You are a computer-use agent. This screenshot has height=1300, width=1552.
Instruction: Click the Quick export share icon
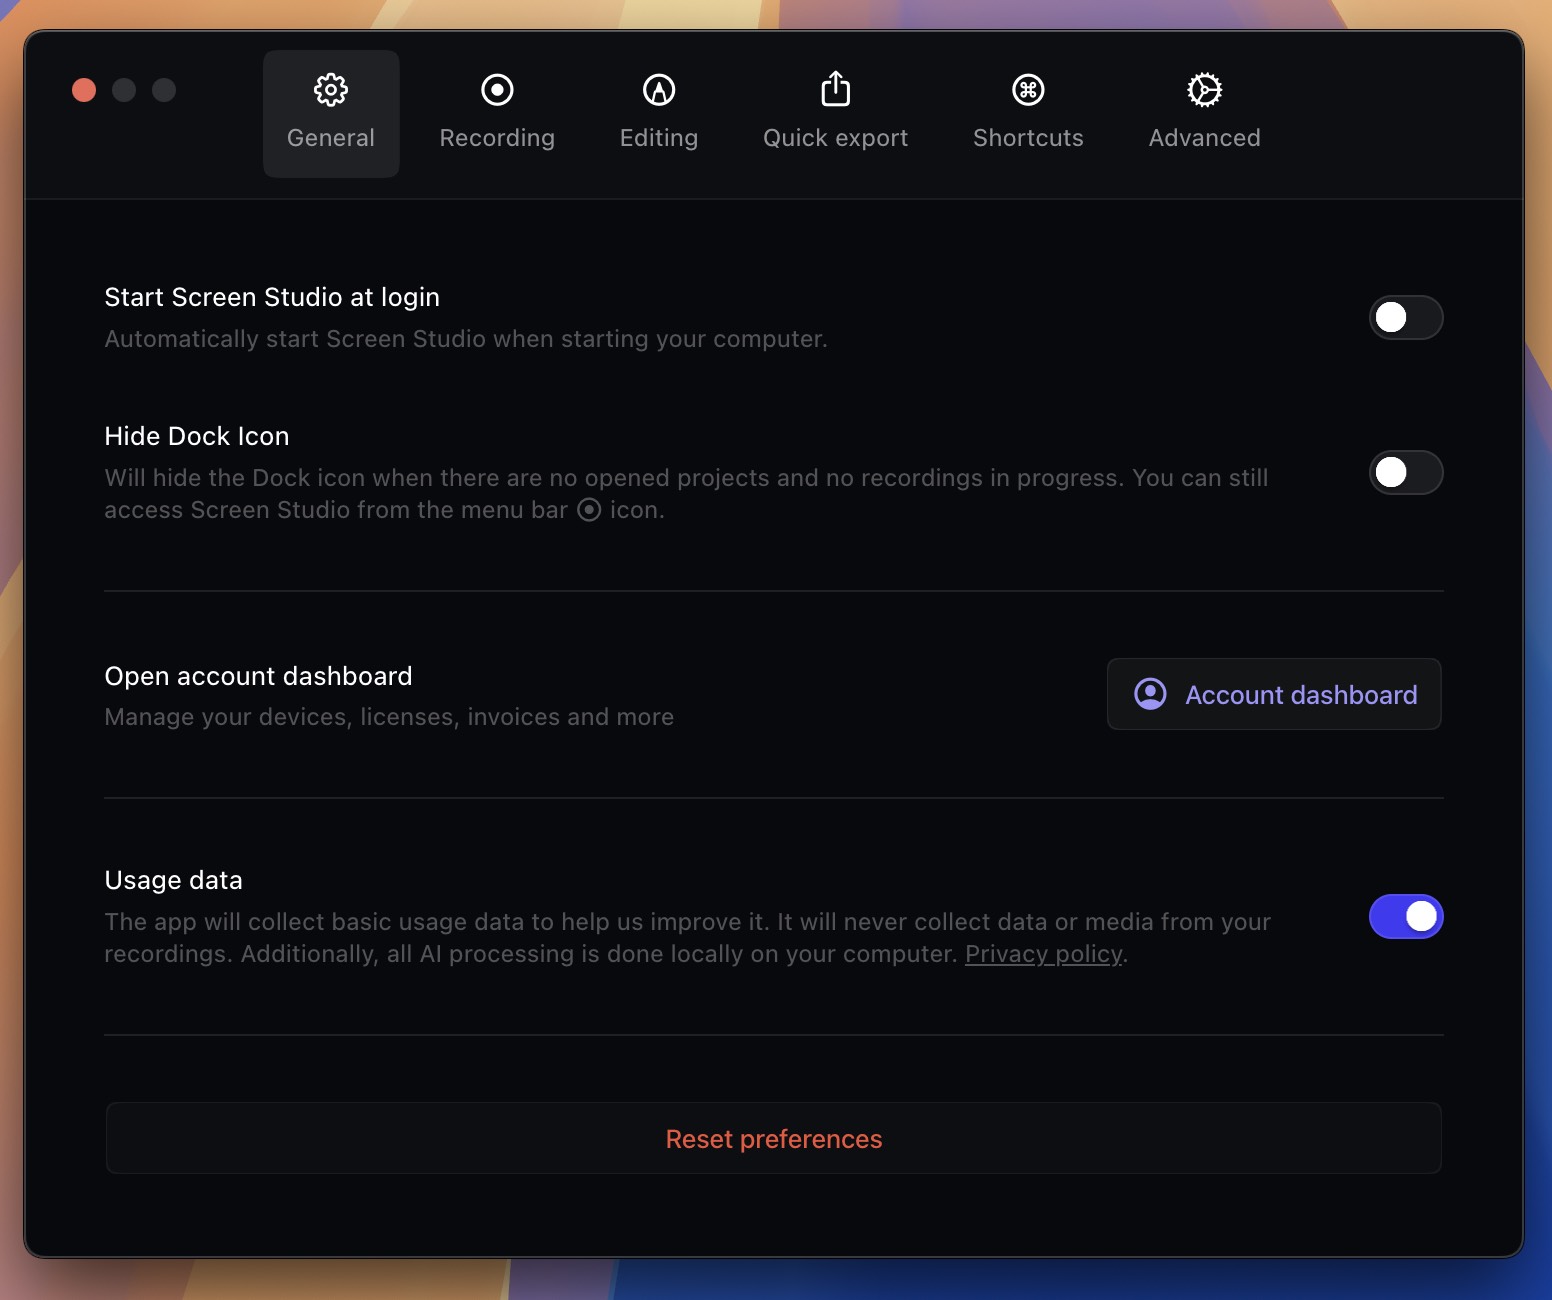click(835, 89)
